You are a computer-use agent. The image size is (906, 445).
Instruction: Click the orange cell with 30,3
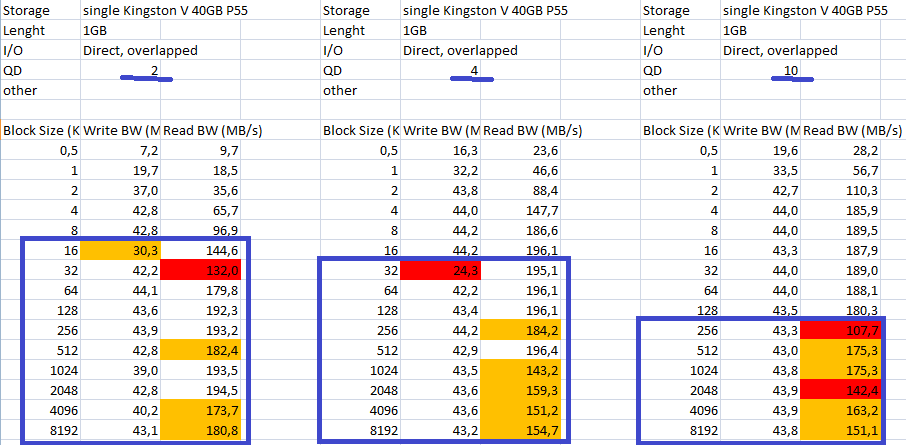pyautogui.click(x=120, y=251)
